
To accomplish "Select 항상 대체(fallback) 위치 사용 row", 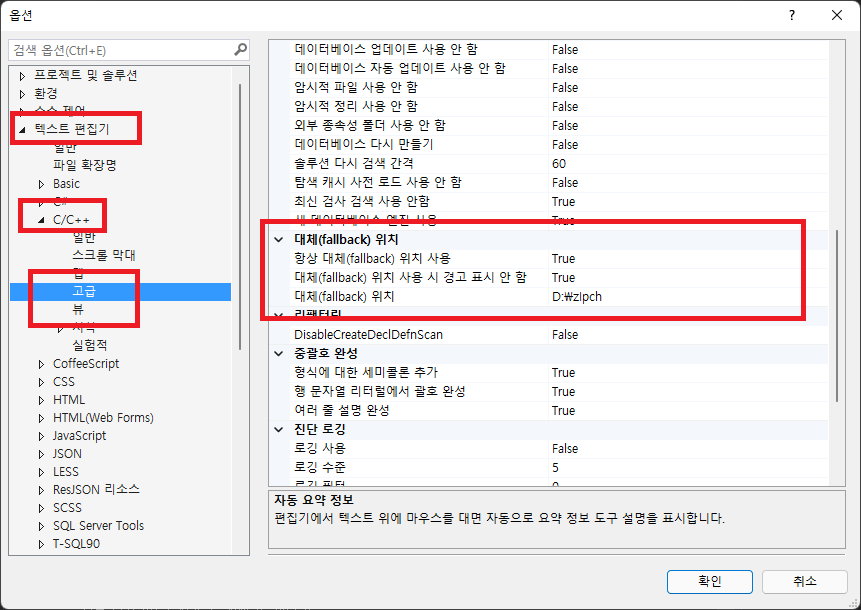I will tap(560, 259).
